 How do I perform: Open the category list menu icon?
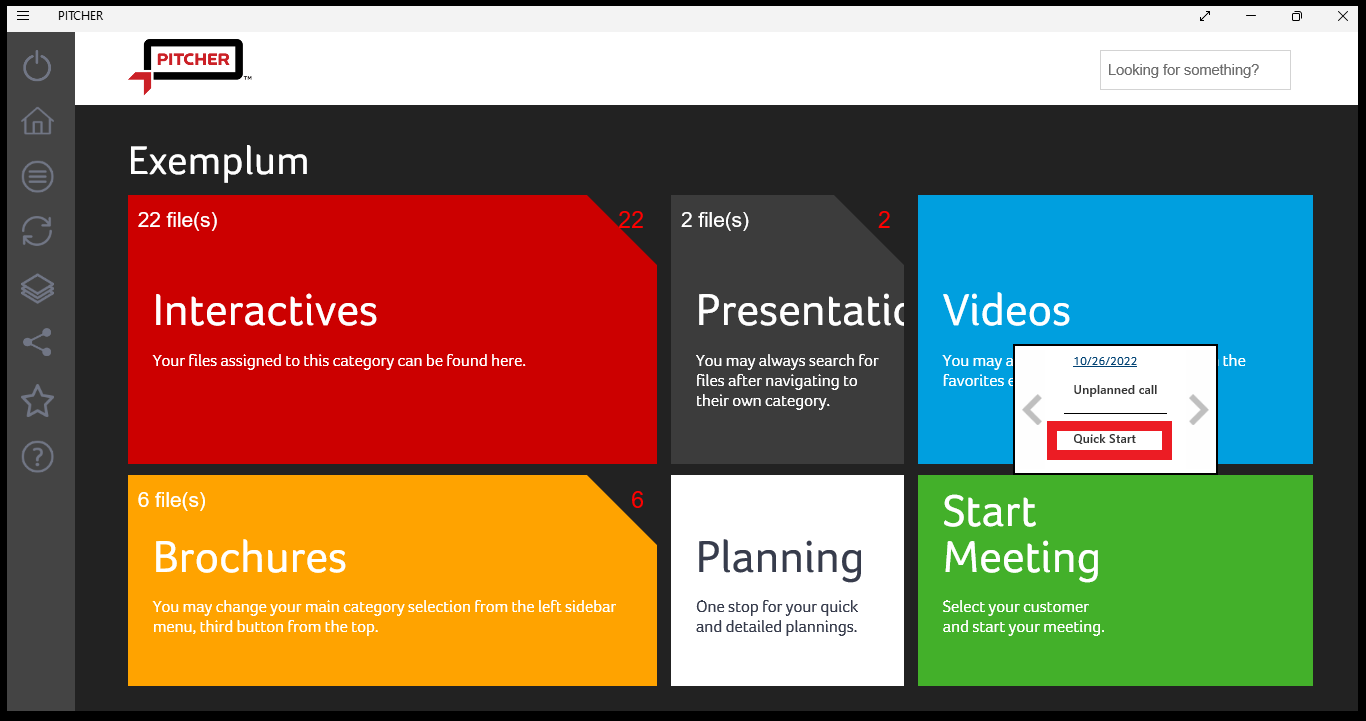click(37, 177)
